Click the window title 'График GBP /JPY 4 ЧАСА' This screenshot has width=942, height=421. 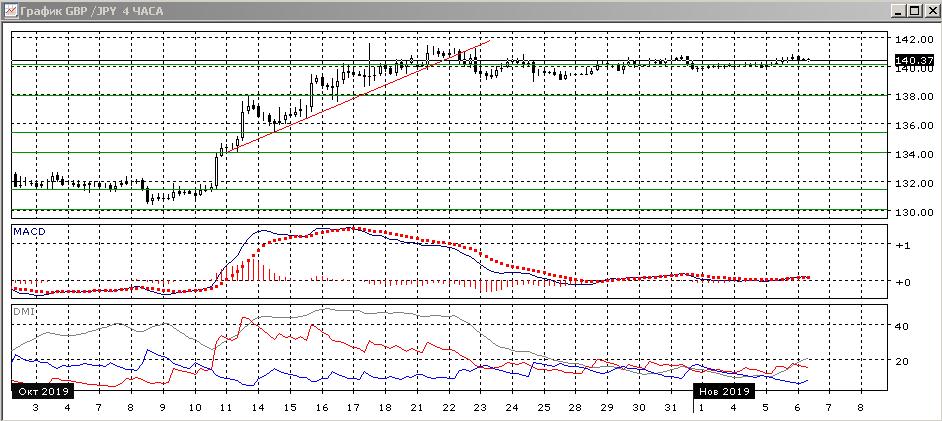pyautogui.click(x=93, y=11)
